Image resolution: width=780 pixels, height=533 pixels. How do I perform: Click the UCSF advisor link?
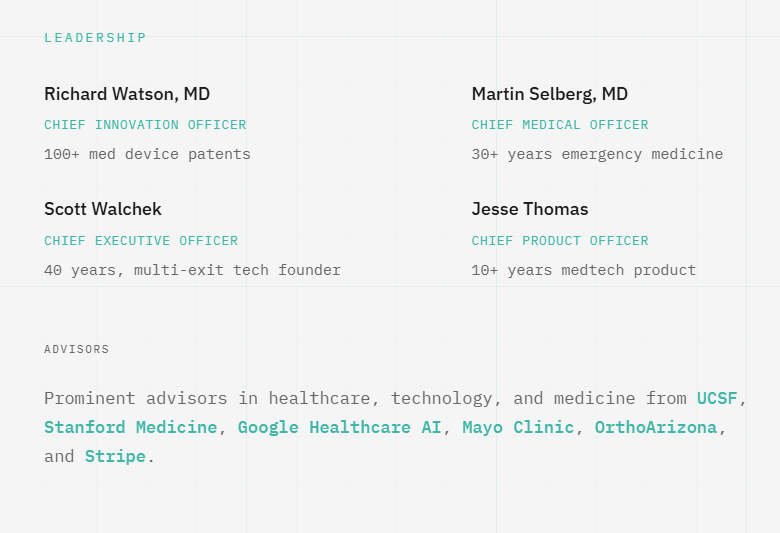pos(717,398)
